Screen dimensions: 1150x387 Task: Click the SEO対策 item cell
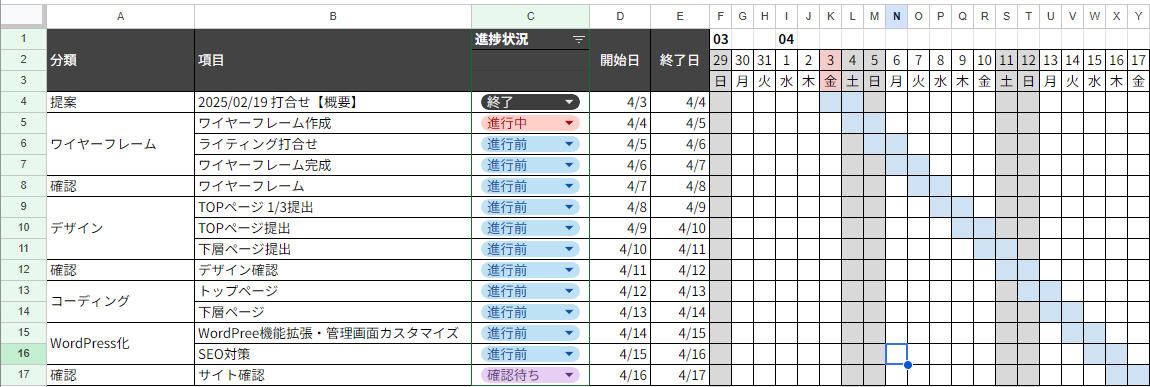click(333, 355)
